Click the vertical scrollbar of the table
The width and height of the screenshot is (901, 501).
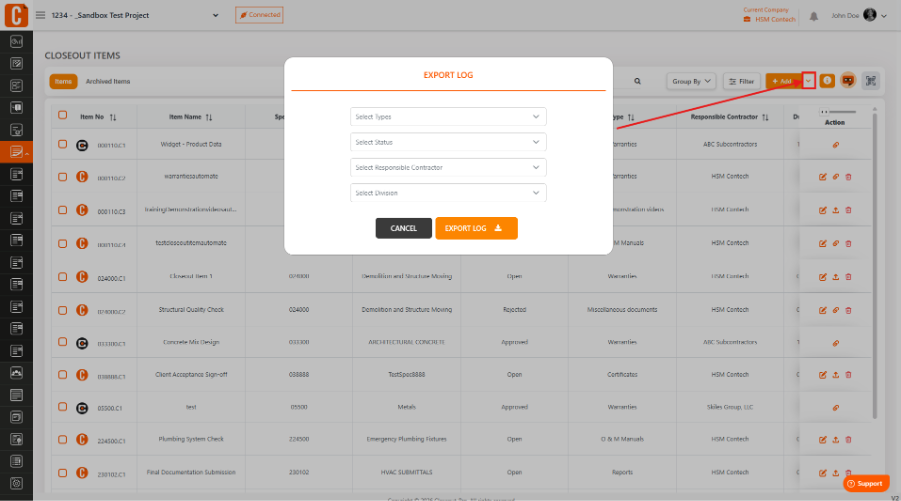point(875,264)
